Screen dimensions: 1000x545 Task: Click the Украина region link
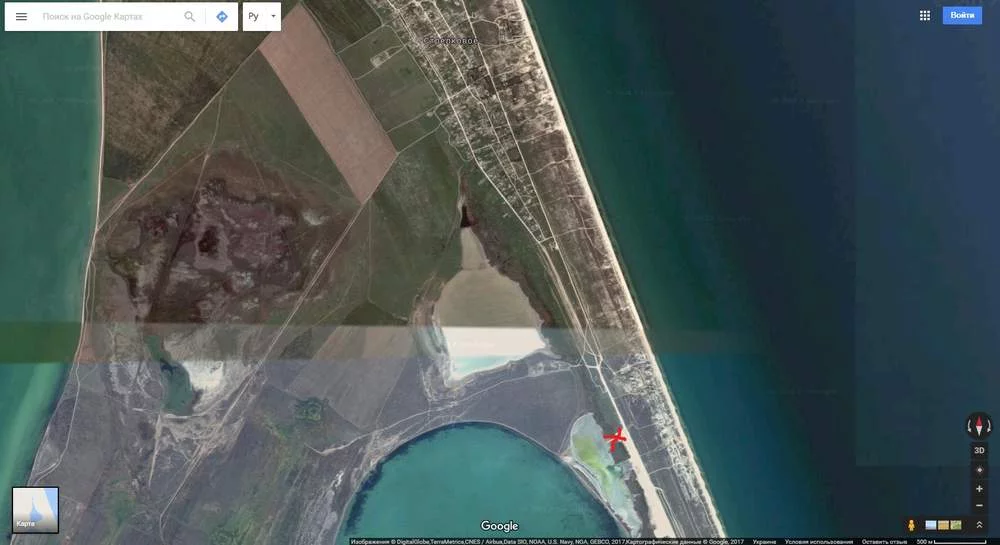pyautogui.click(x=764, y=541)
